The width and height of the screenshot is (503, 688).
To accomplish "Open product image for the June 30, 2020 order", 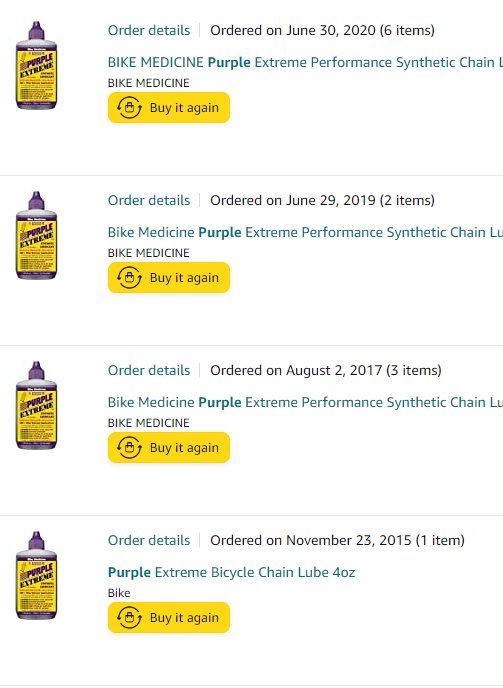I will [x=36, y=65].
